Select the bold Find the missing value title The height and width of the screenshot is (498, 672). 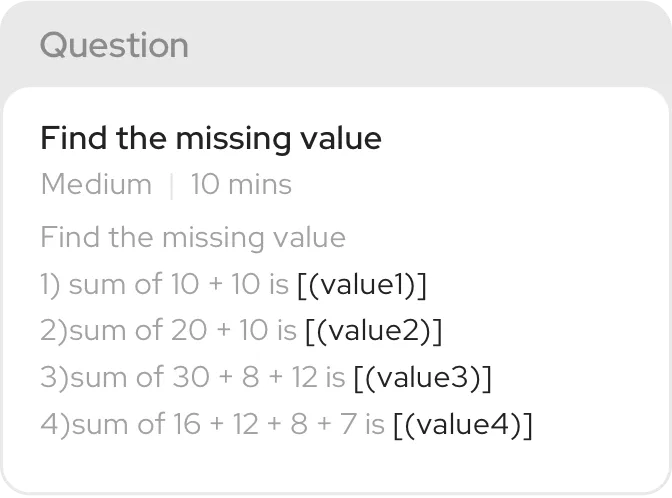click(211, 139)
